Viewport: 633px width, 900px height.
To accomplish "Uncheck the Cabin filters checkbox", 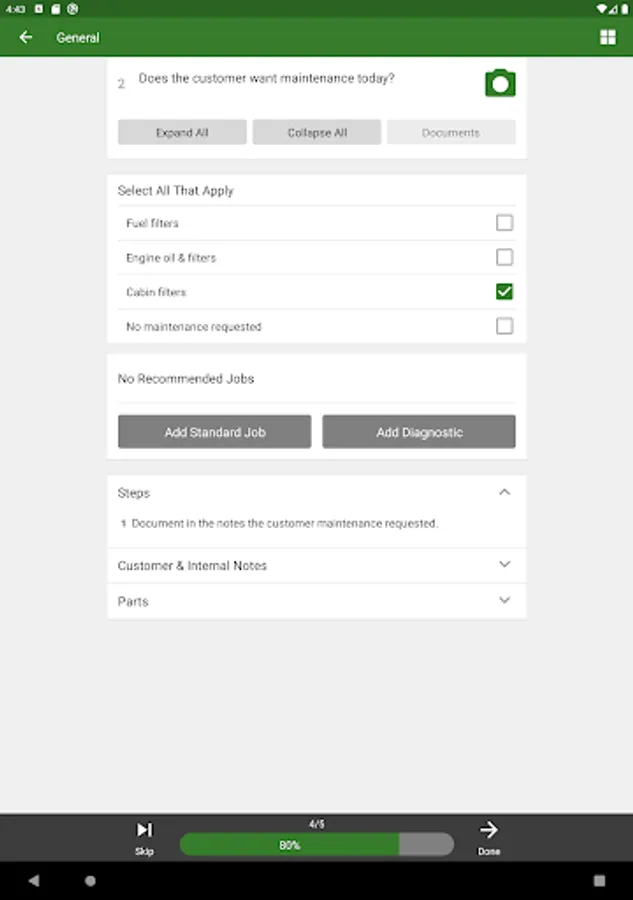I will coord(504,291).
